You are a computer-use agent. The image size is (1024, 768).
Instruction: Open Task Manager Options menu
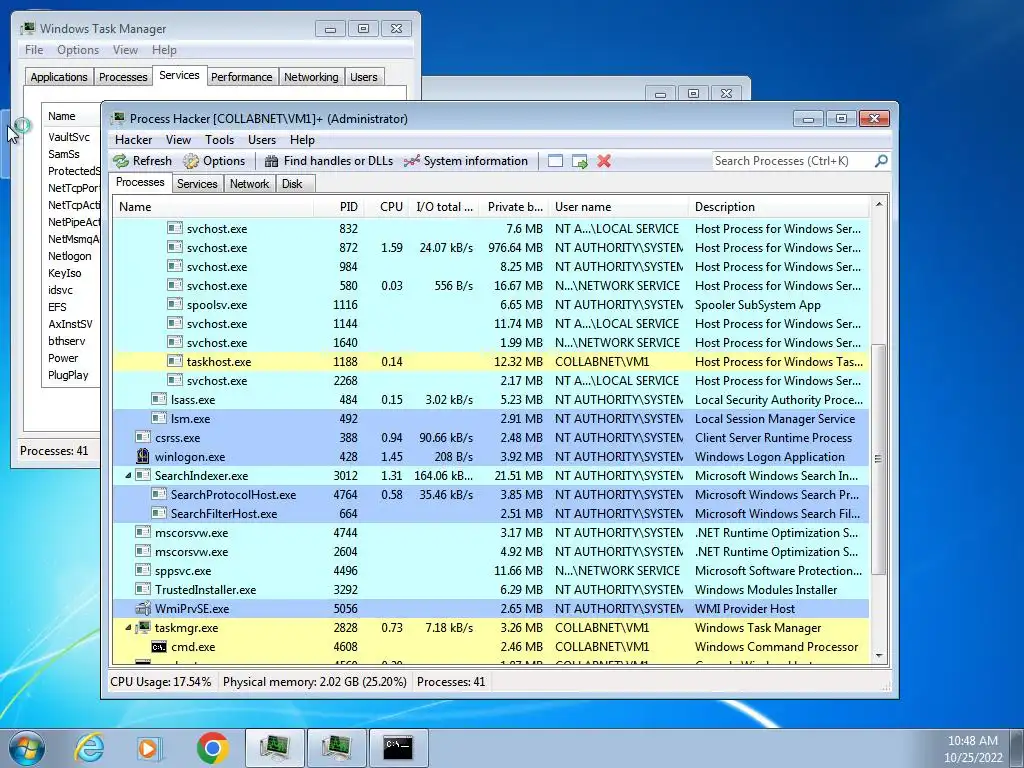coord(78,50)
